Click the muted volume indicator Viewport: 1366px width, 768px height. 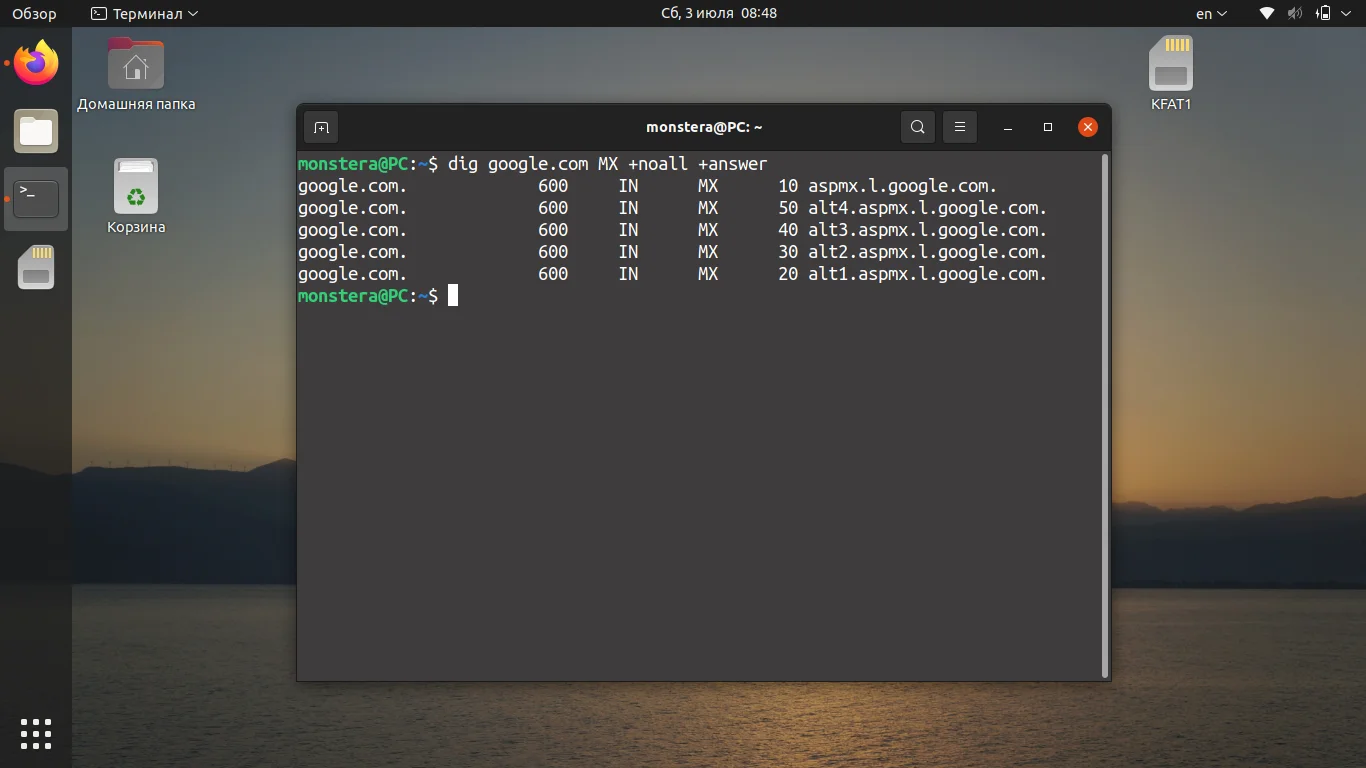click(1295, 13)
